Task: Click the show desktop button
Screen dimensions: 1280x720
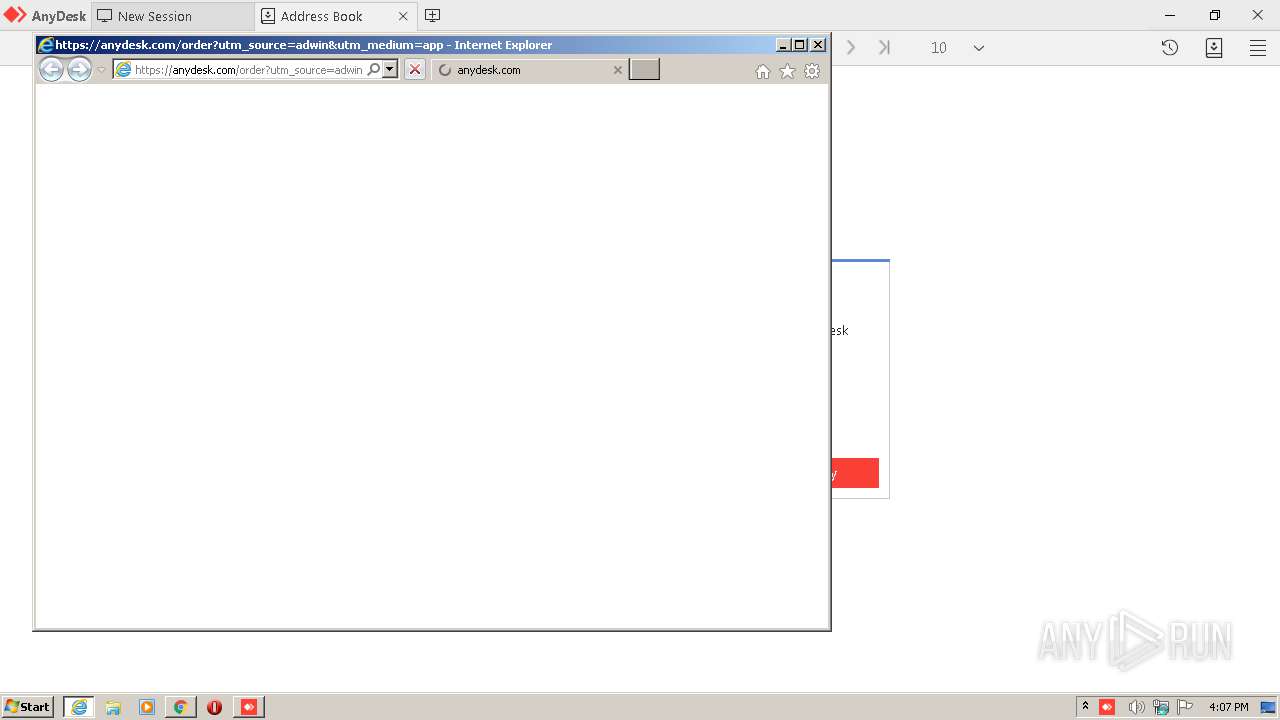Action: (1268, 707)
